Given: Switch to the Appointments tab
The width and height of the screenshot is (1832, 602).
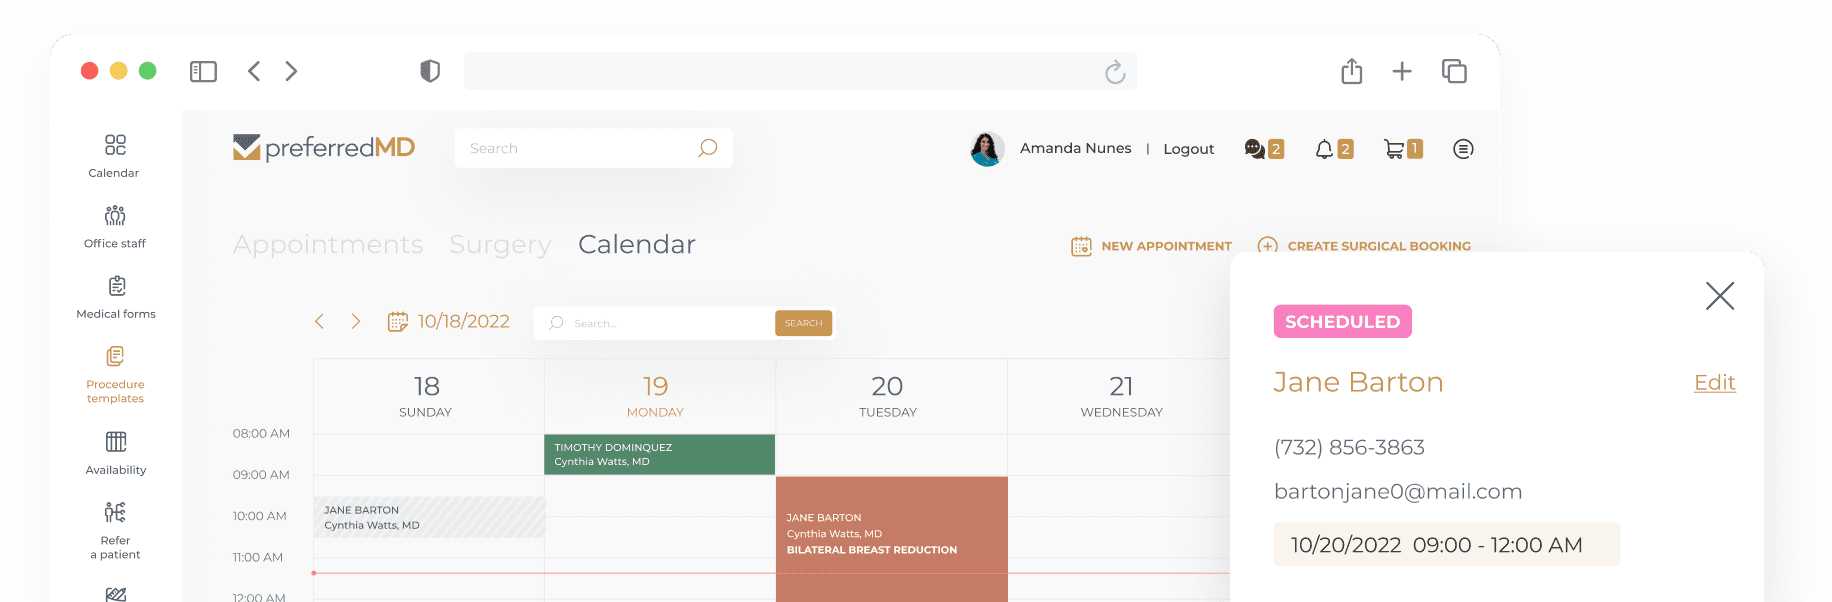Looking at the screenshot, I should point(328,245).
